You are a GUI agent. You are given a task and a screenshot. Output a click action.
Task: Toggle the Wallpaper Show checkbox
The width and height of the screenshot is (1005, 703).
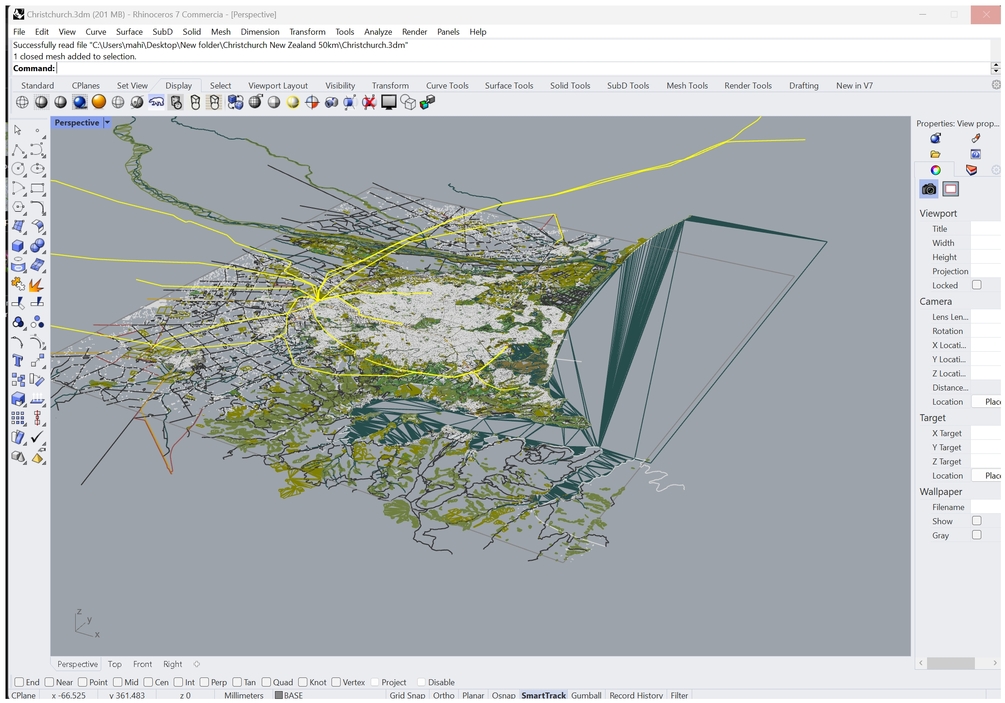pos(976,521)
